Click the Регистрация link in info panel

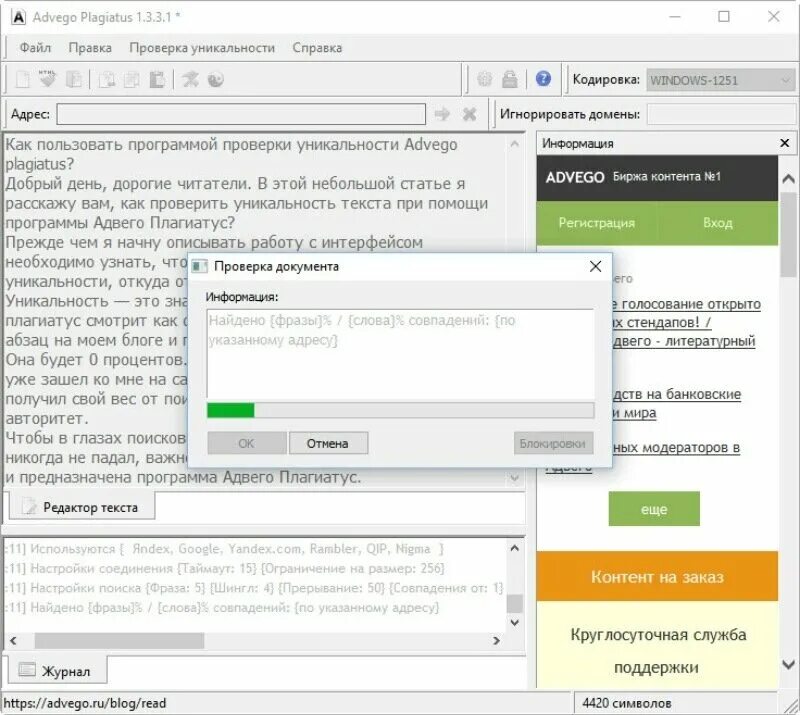(596, 223)
